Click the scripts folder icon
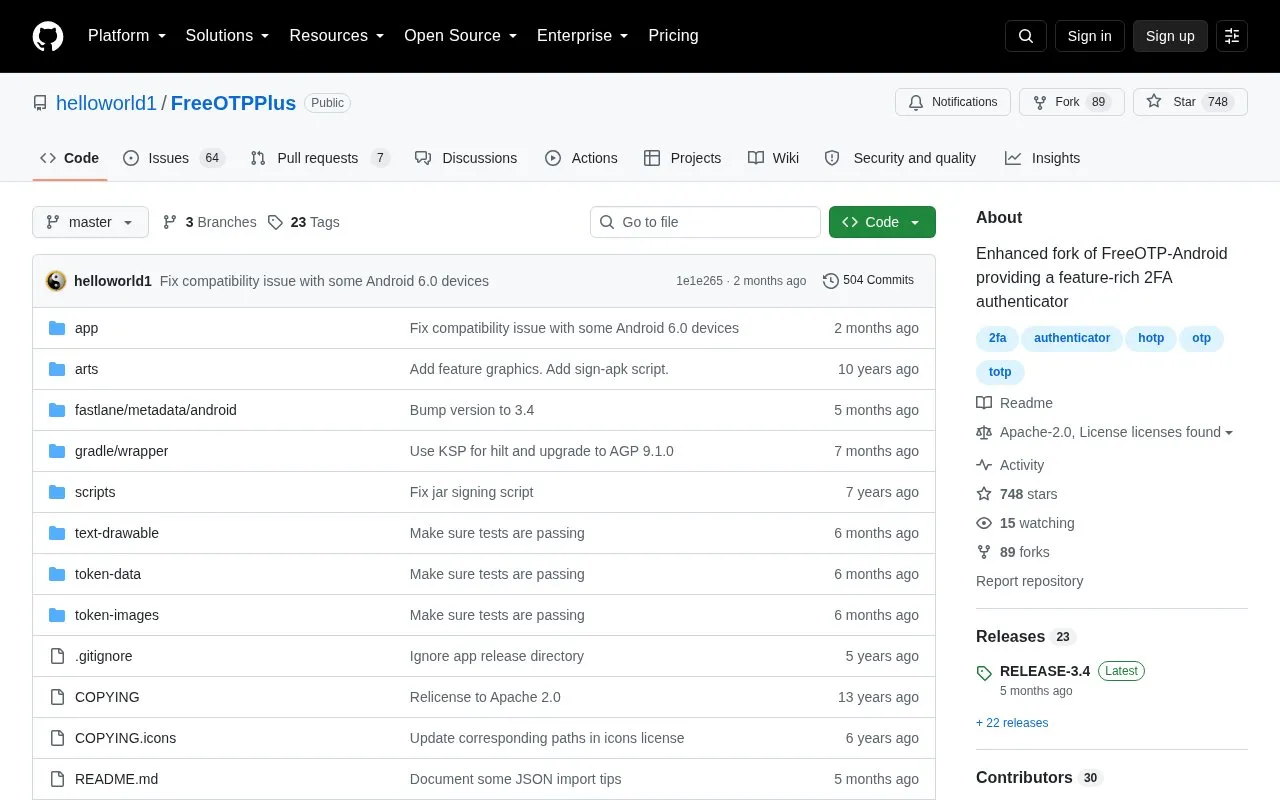Image resolution: width=1280 pixels, height=800 pixels. tap(57, 492)
